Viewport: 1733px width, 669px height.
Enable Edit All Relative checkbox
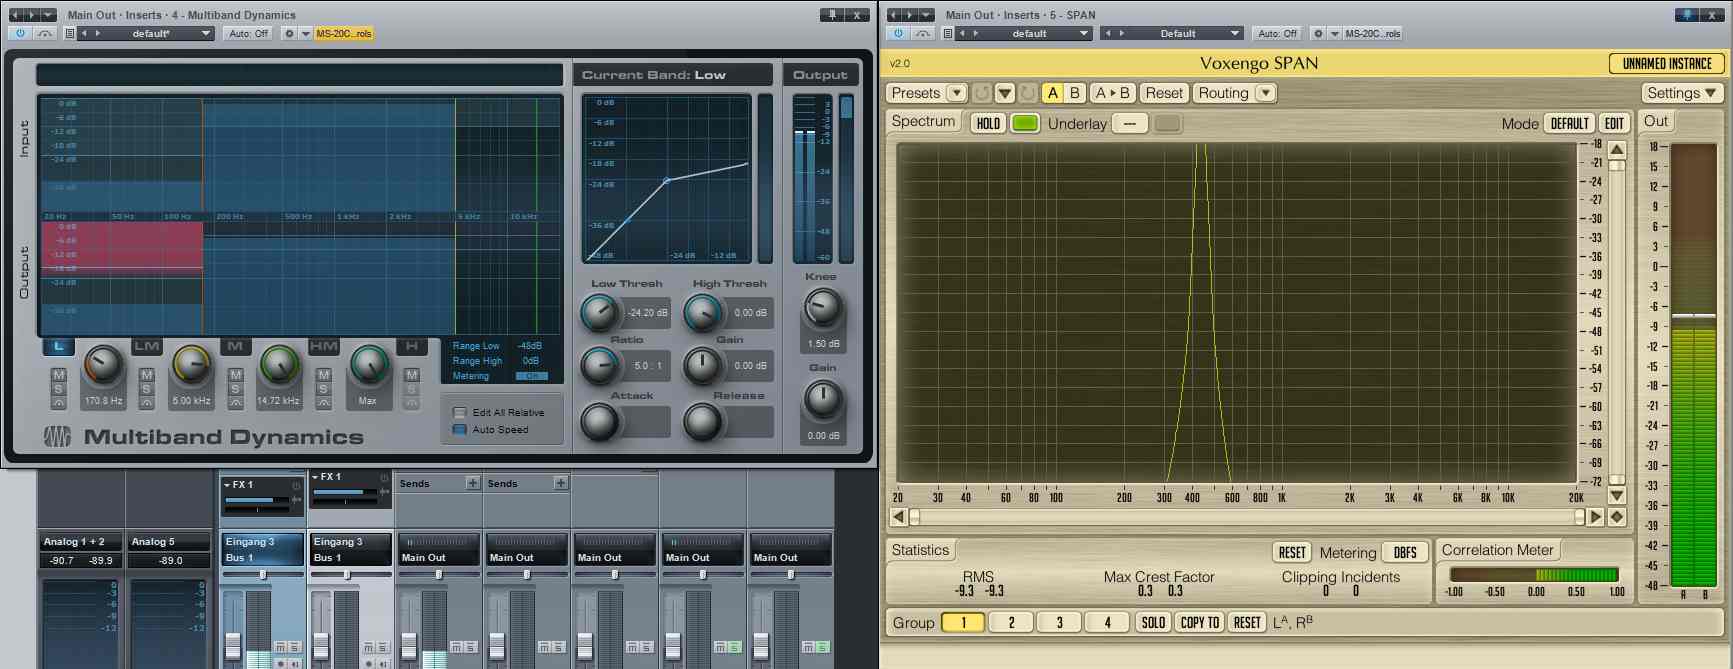[x=460, y=412]
